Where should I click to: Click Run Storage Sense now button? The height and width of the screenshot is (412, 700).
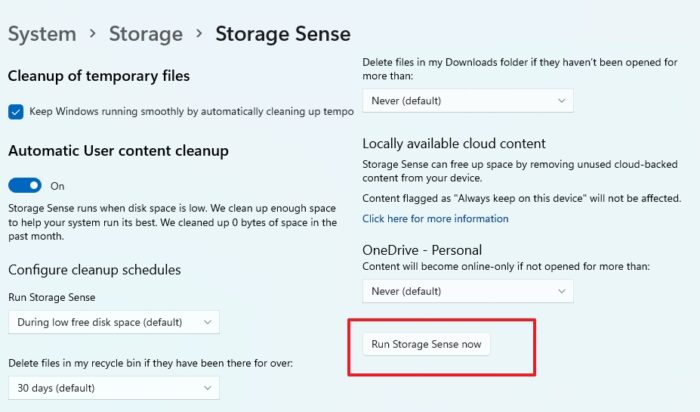tap(426, 344)
